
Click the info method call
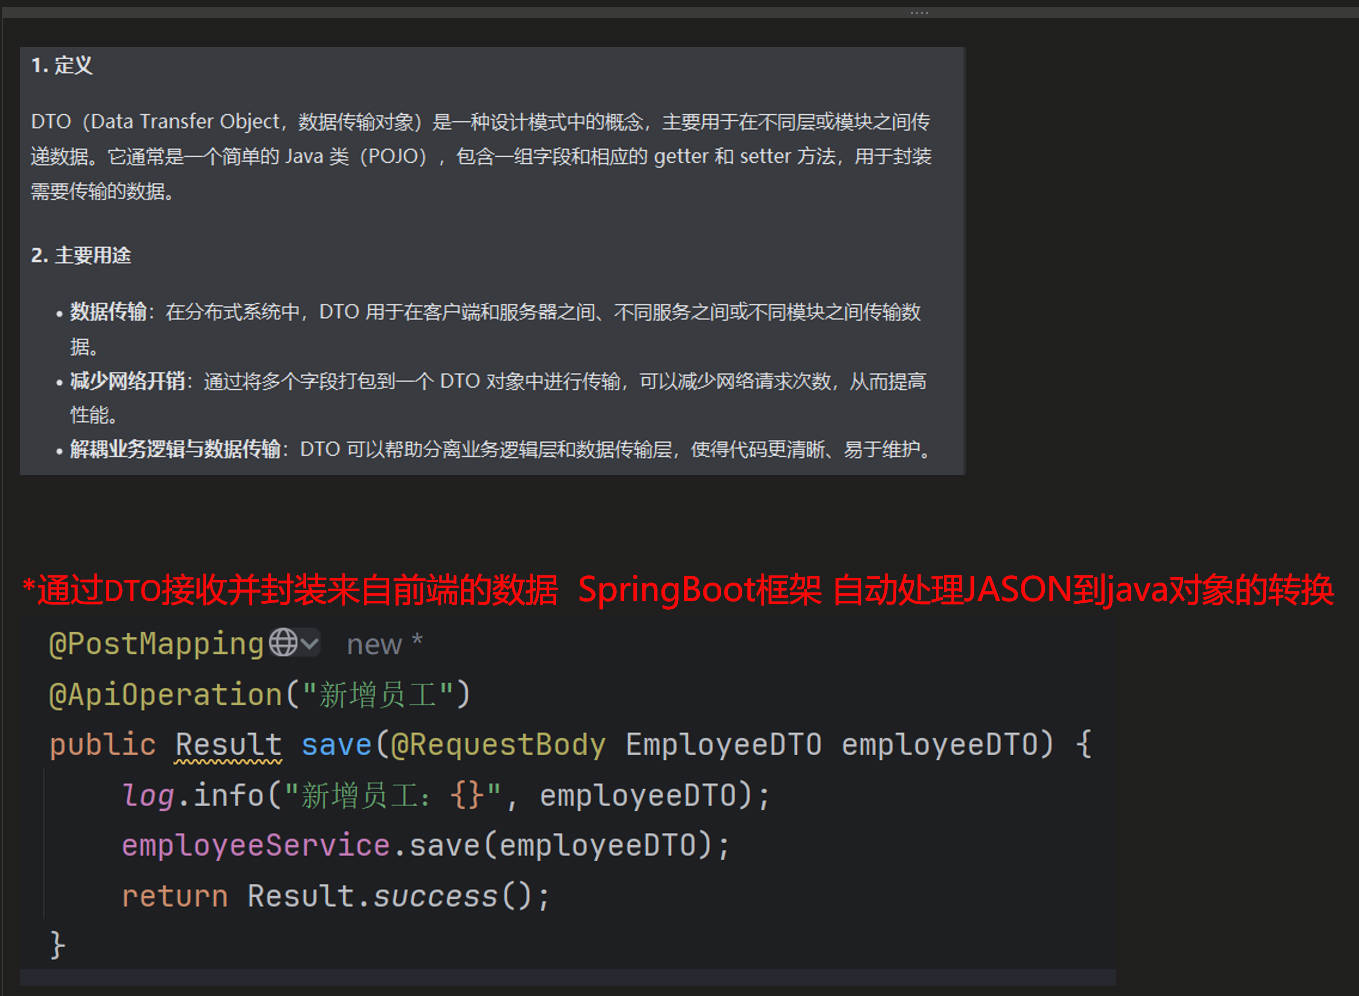pyautogui.click(x=228, y=795)
